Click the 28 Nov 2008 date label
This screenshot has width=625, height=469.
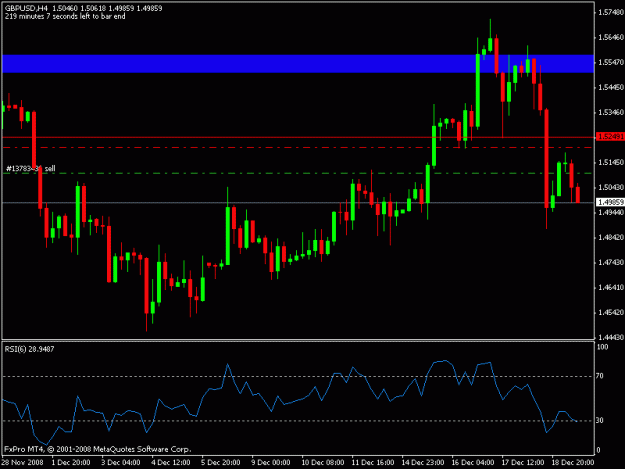22,463
